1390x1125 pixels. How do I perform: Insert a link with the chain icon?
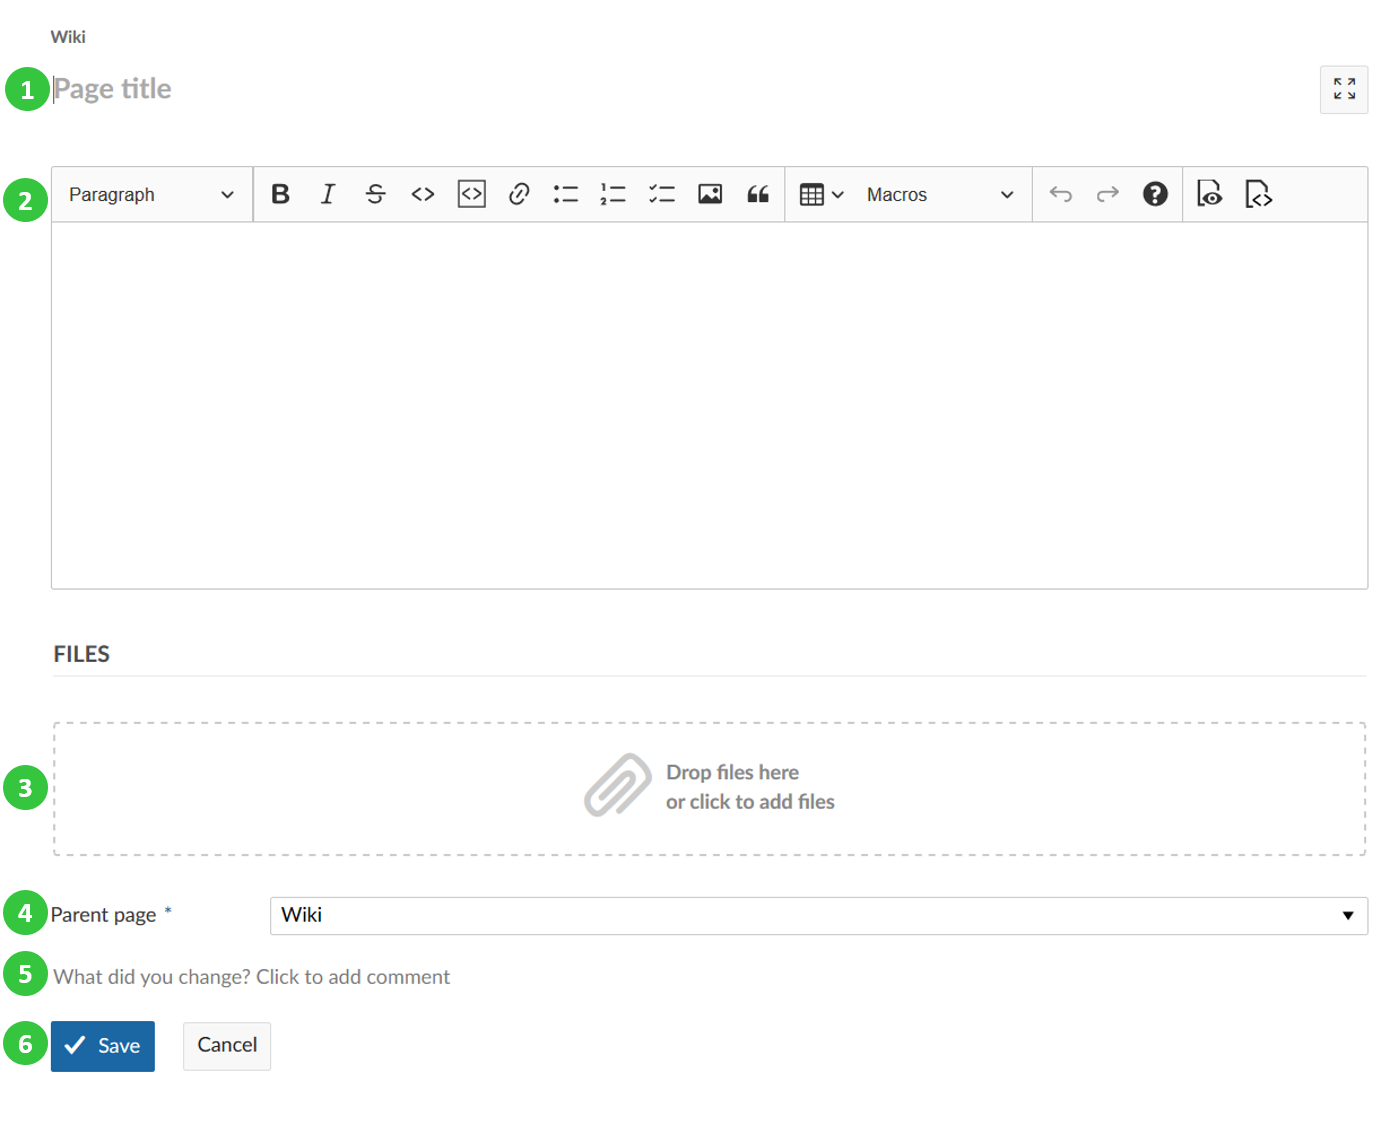pos(518,194)
